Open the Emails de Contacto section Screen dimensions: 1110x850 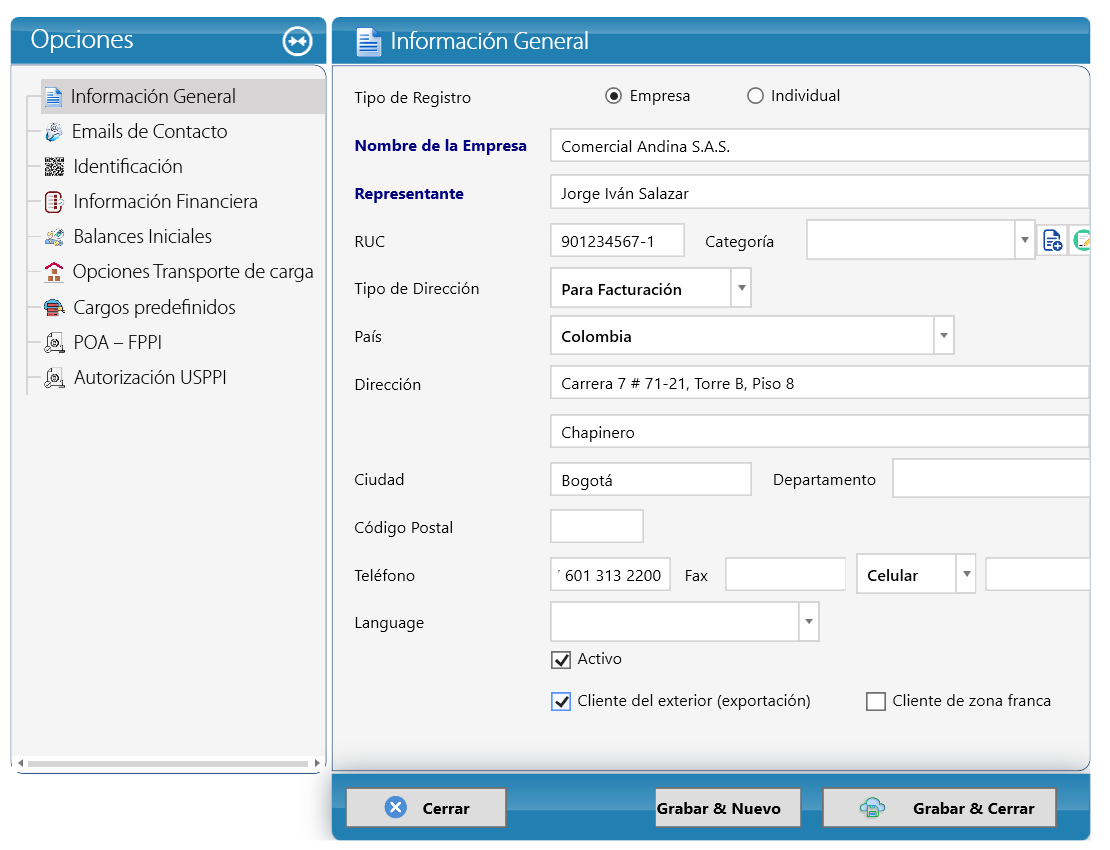tap(149, 132)
